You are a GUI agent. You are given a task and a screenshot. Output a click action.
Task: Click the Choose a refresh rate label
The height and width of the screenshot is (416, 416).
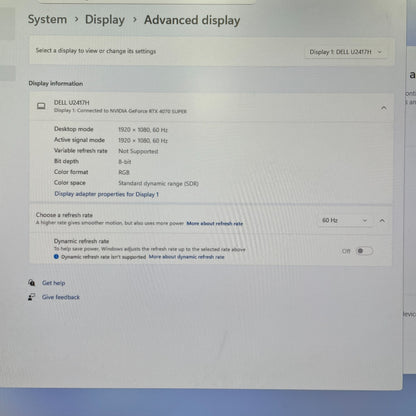[64, 215]
